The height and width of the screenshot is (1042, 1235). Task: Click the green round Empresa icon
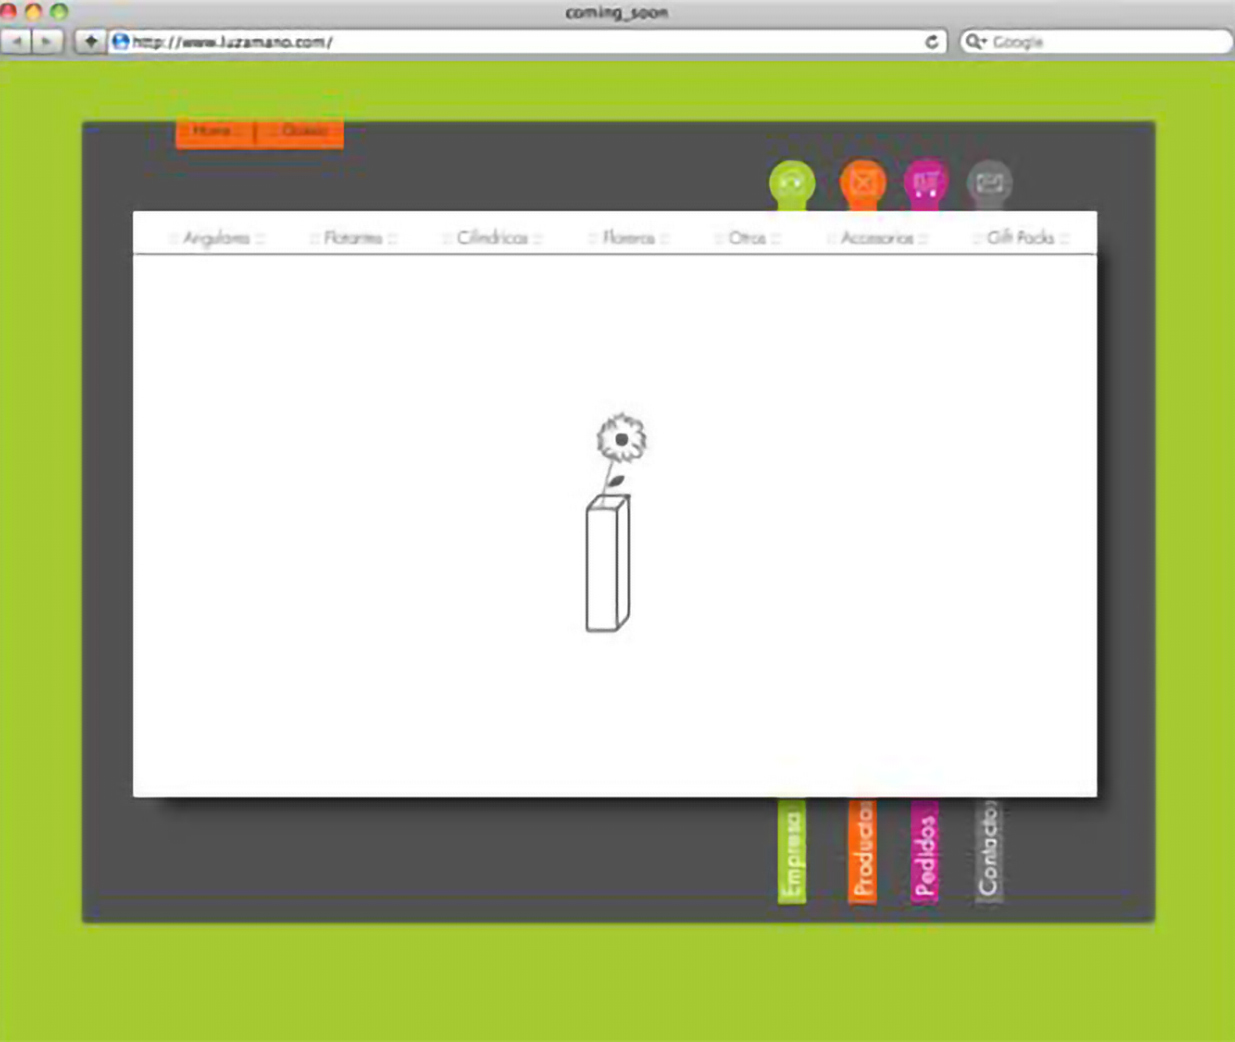point(791,184)
